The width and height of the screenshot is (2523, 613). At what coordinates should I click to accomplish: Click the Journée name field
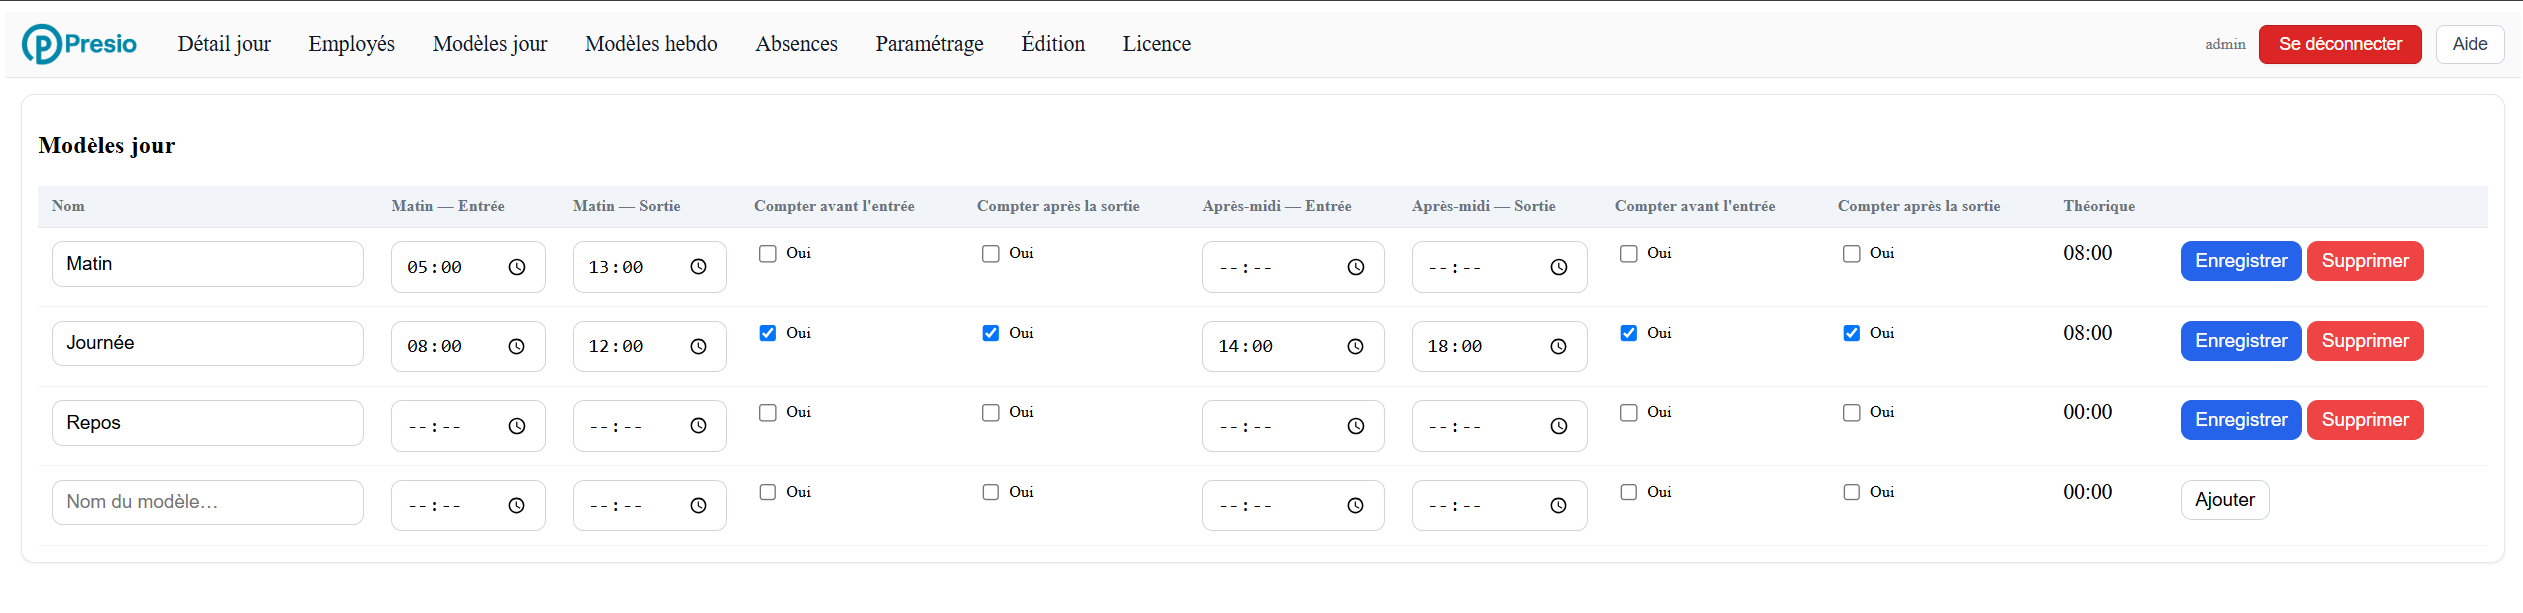tap(208, 343)
